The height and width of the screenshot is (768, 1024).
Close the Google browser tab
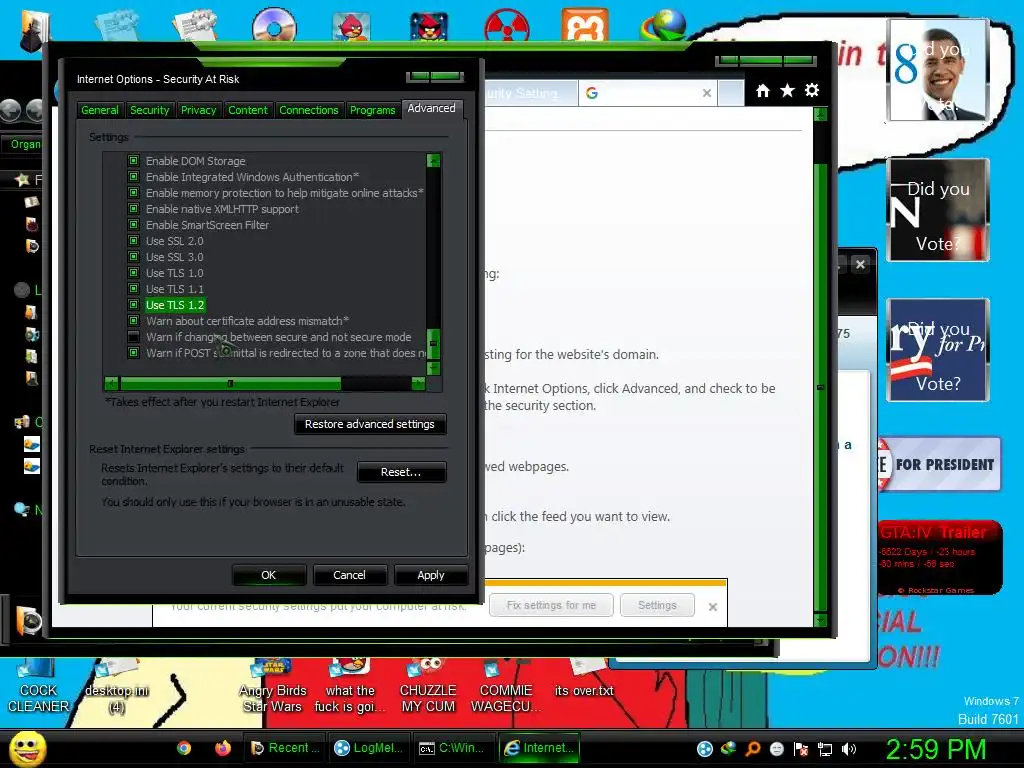click(x=706, y=93)
